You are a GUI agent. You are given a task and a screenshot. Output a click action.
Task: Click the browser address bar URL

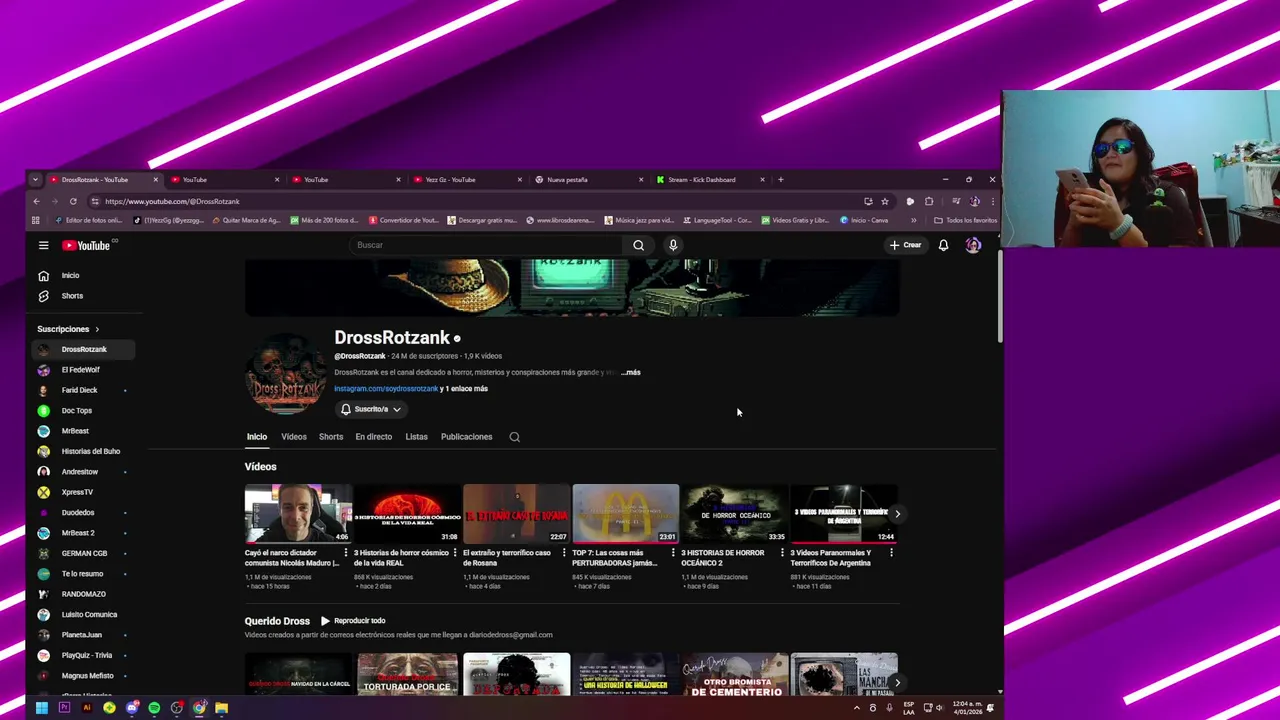click(x=172, y=201)
